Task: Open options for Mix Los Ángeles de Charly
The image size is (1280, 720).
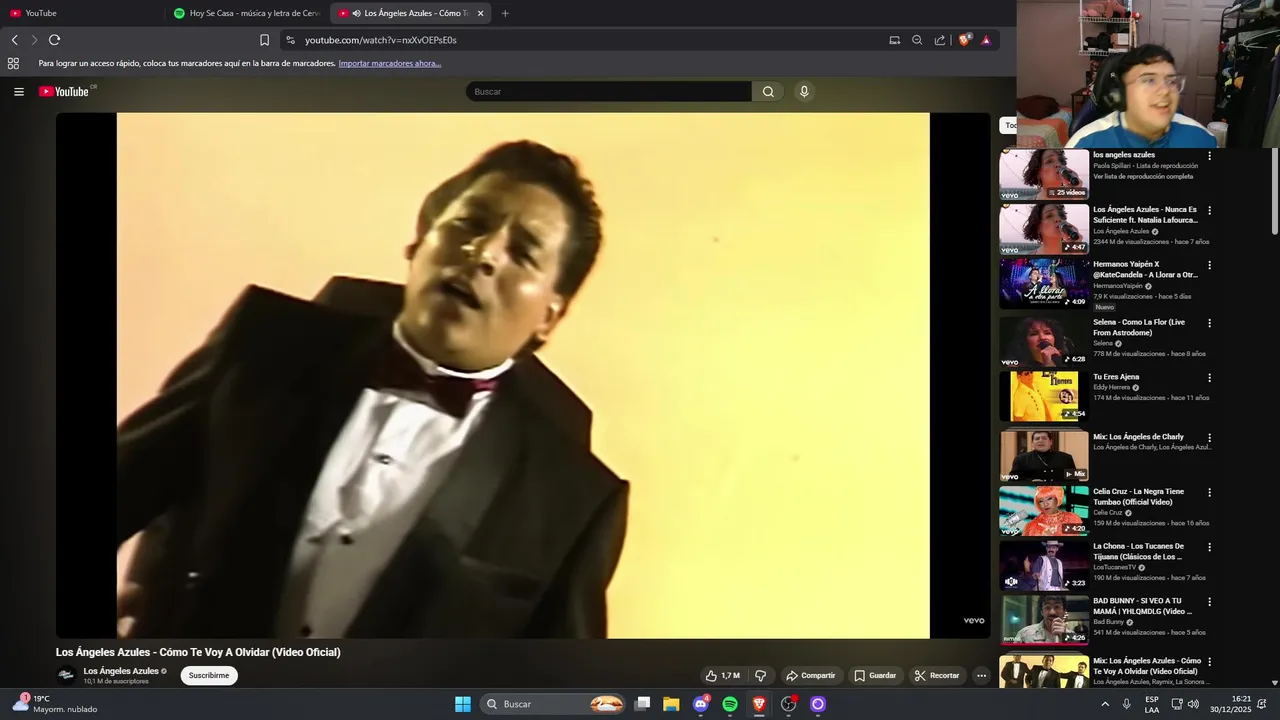Action: (x=1209, y=438)
